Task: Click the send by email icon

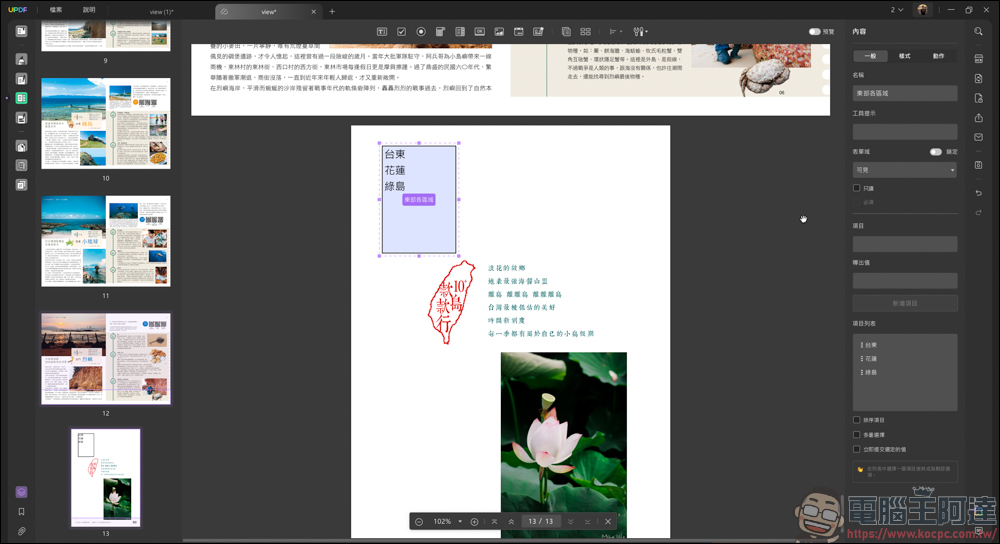Action: coord(978,137)
